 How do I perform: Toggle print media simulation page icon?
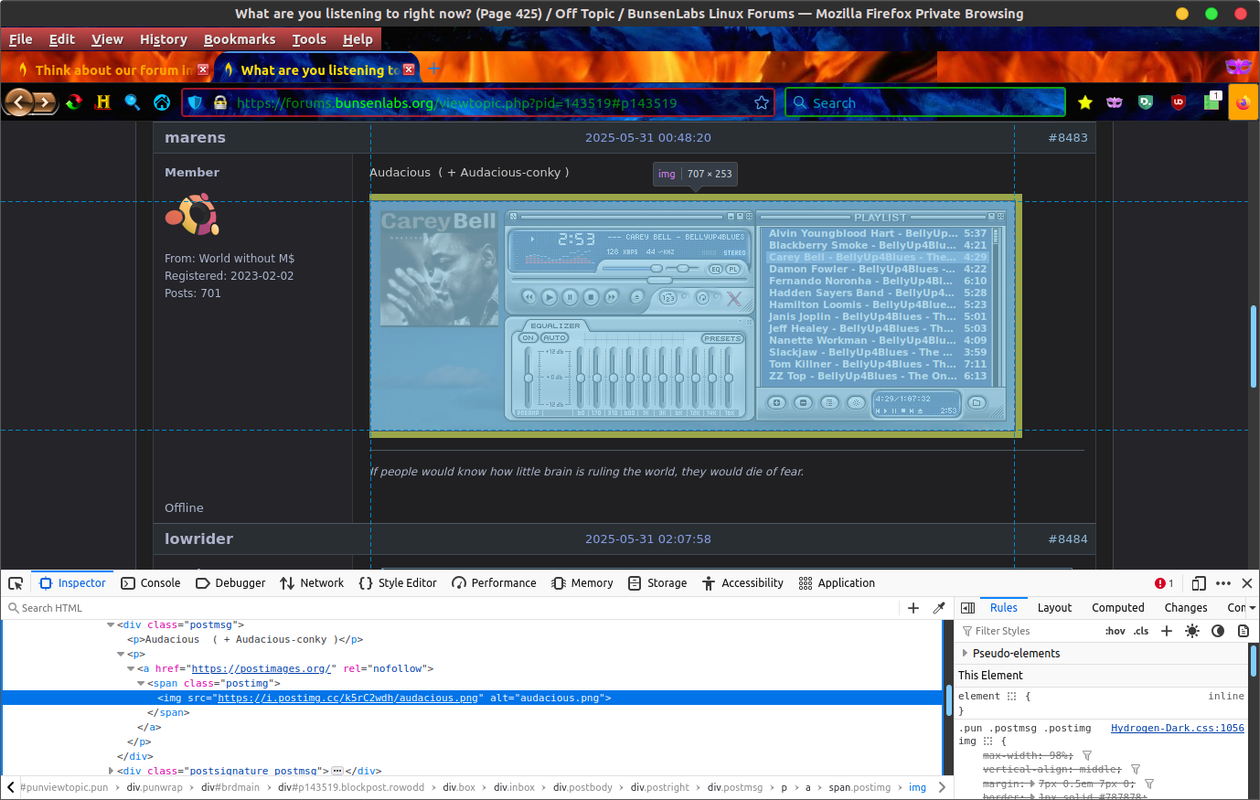[x=1243, y=631]
